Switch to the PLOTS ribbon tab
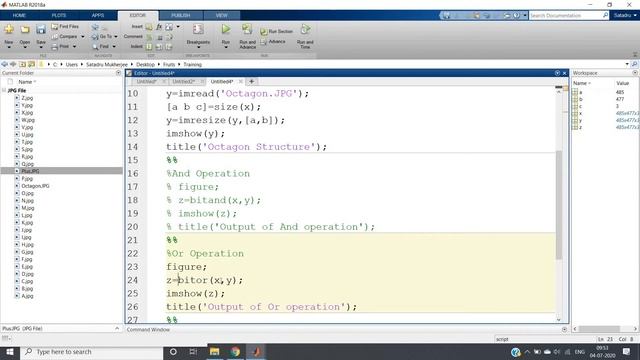 click(59, 15)
